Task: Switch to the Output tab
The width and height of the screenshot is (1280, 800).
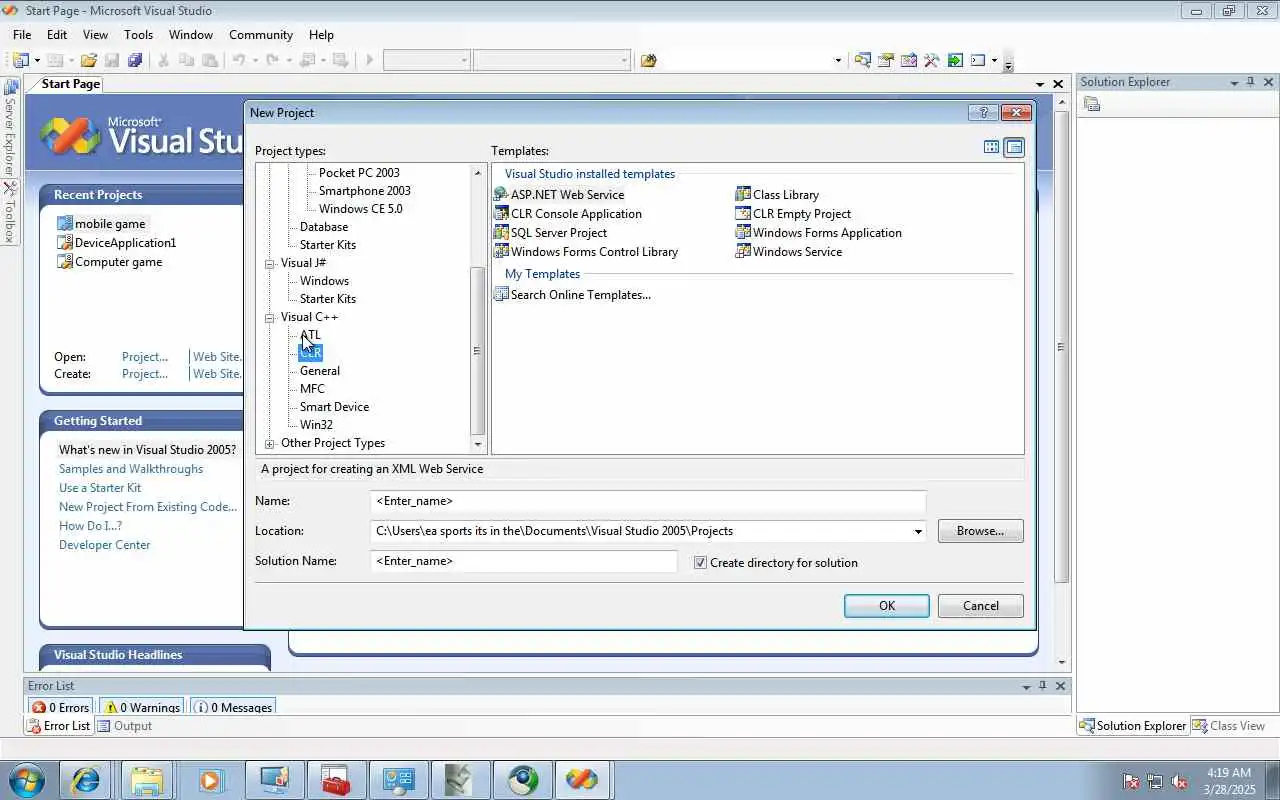Action: click(124, 726)
